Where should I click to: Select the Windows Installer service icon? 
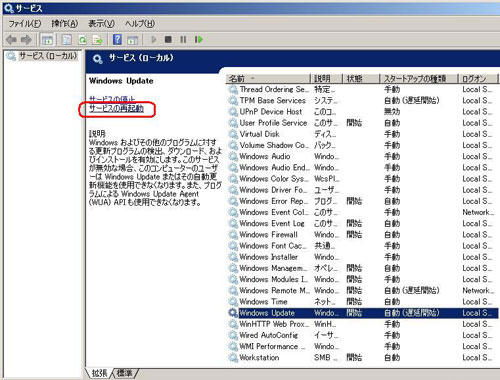[233, 257]
